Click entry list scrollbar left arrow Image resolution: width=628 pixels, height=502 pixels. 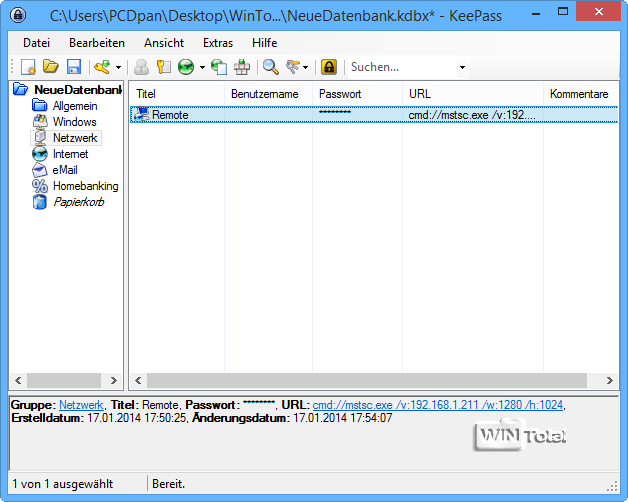pos(138,380)
